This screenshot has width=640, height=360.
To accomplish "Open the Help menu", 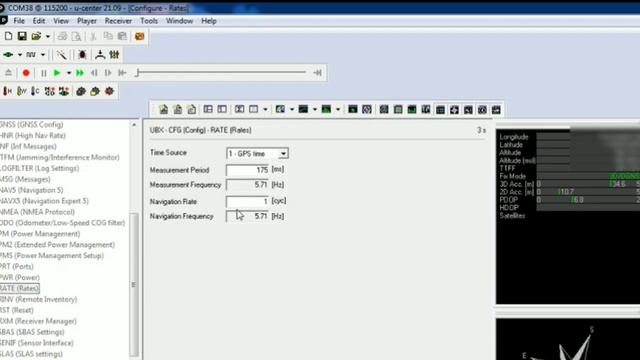I will (209, 21).
